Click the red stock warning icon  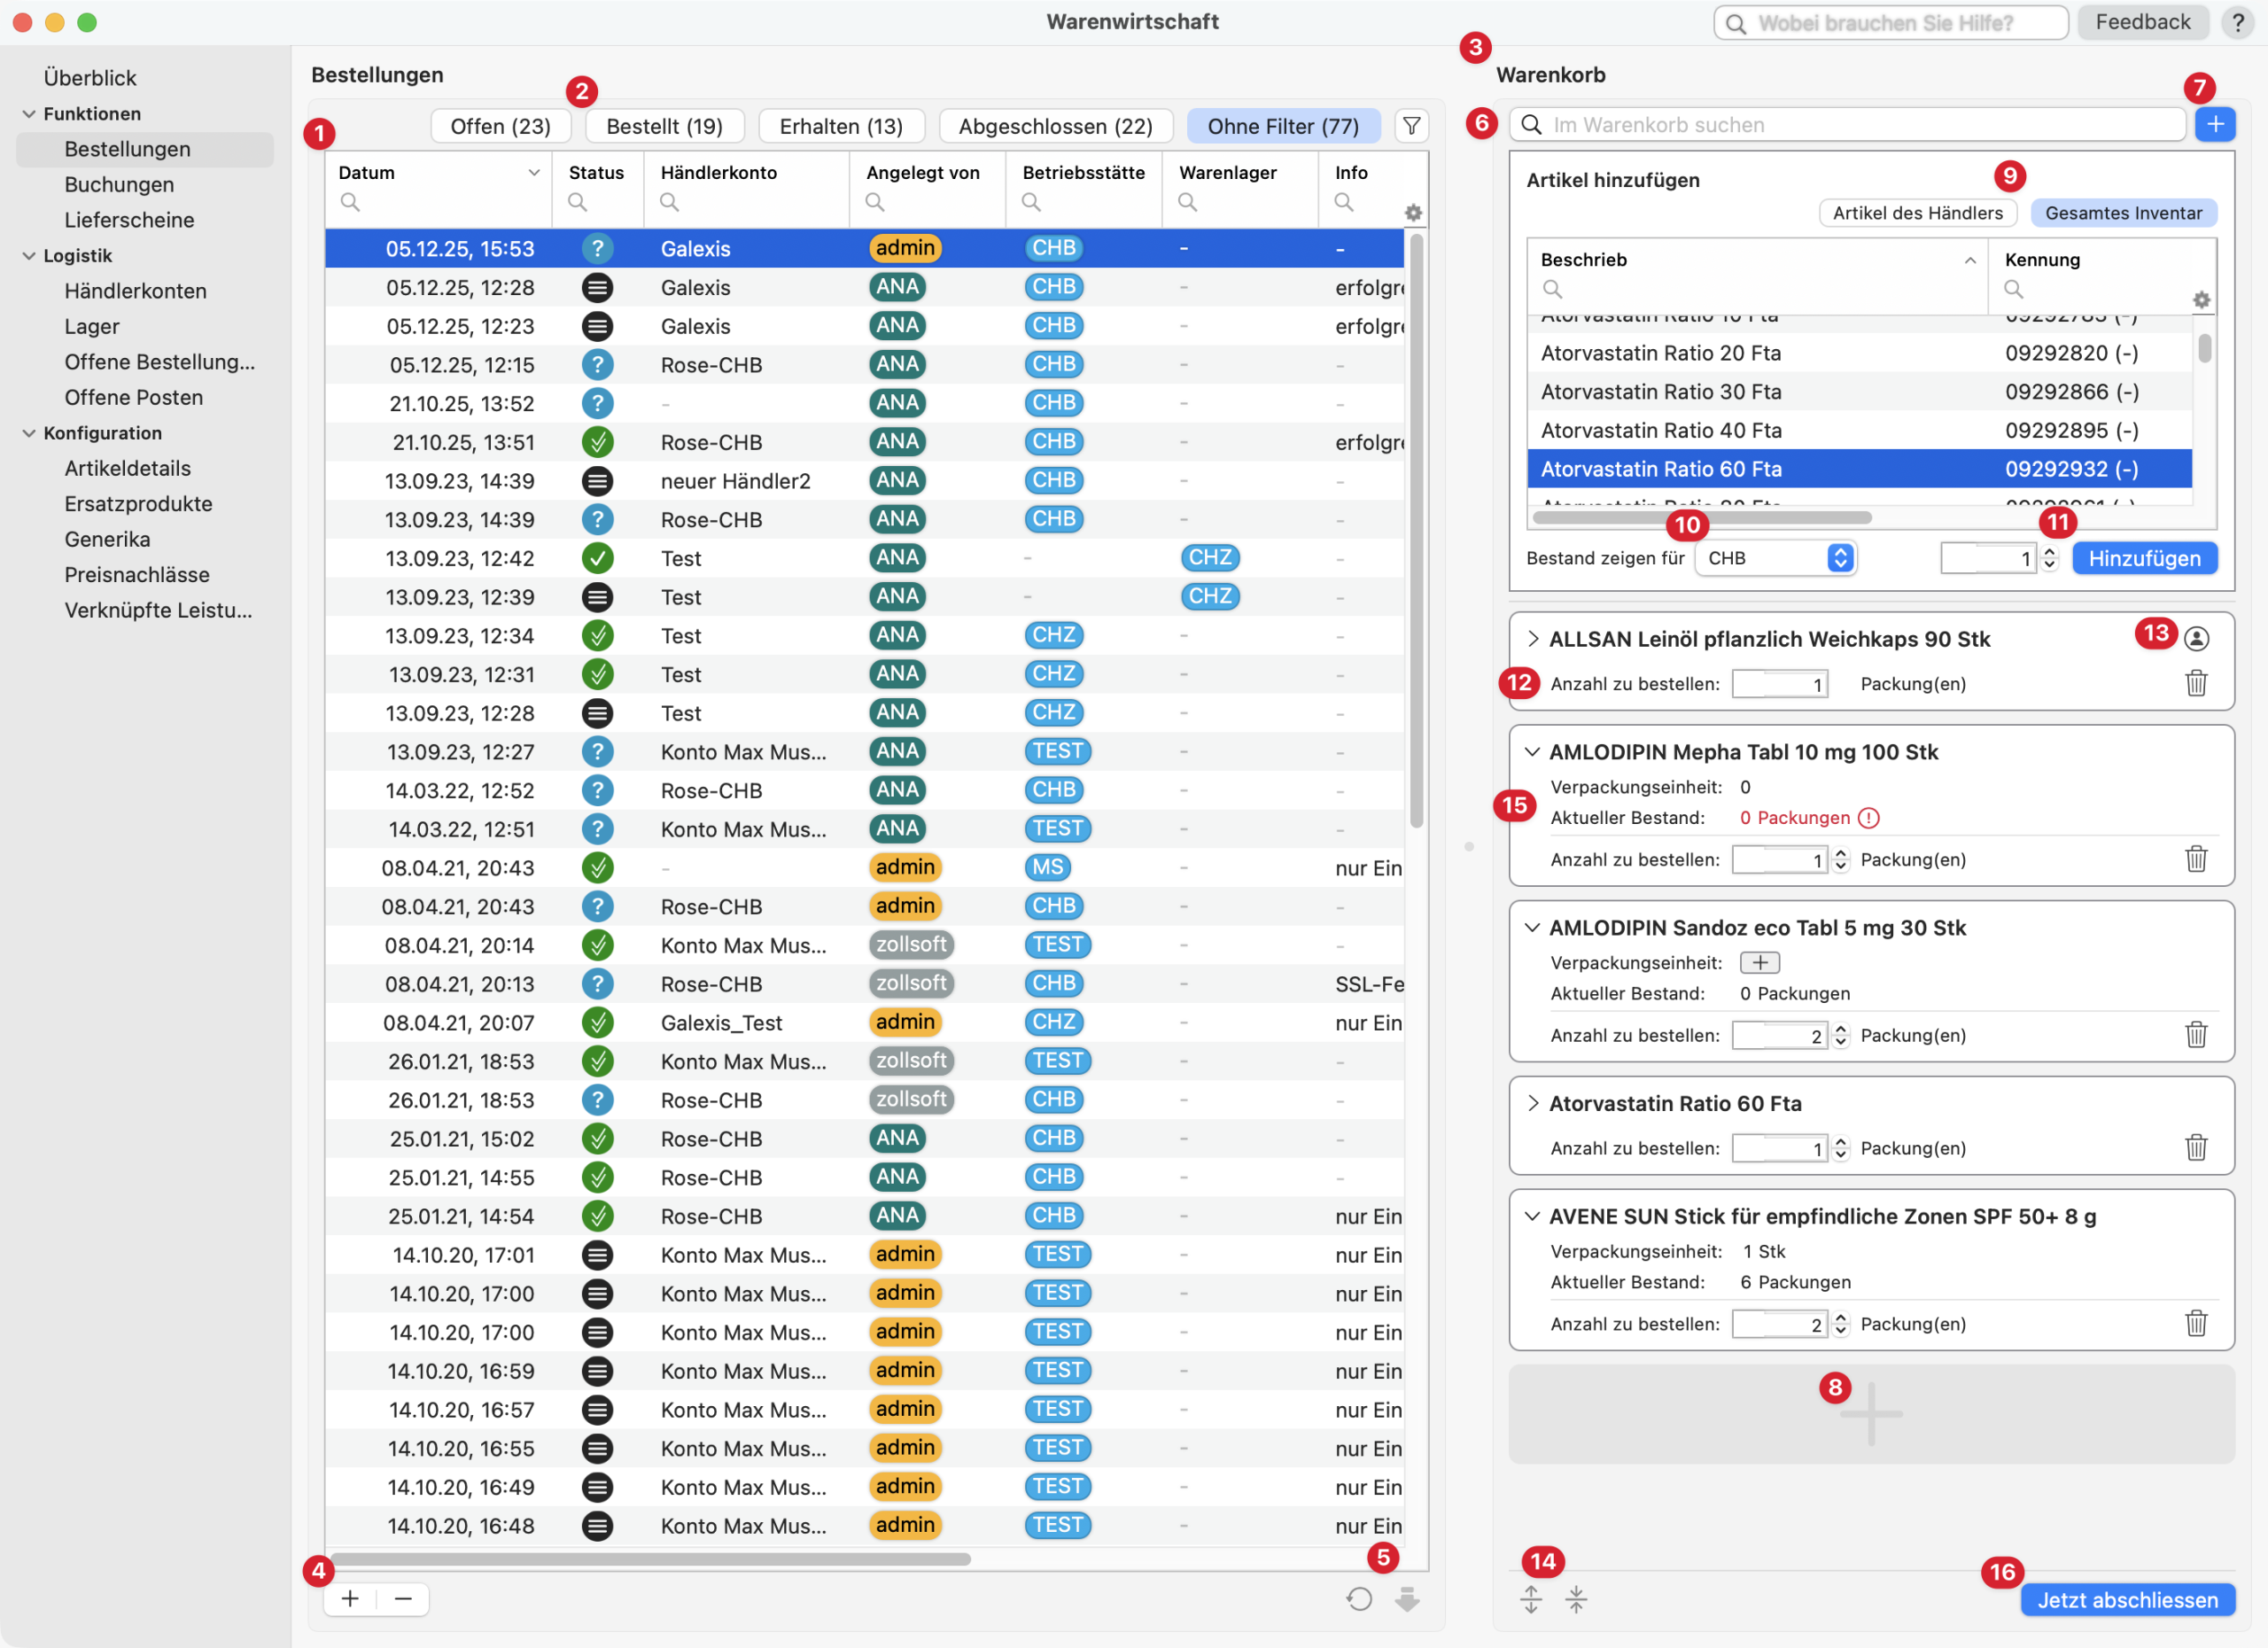pos(1868,818)
